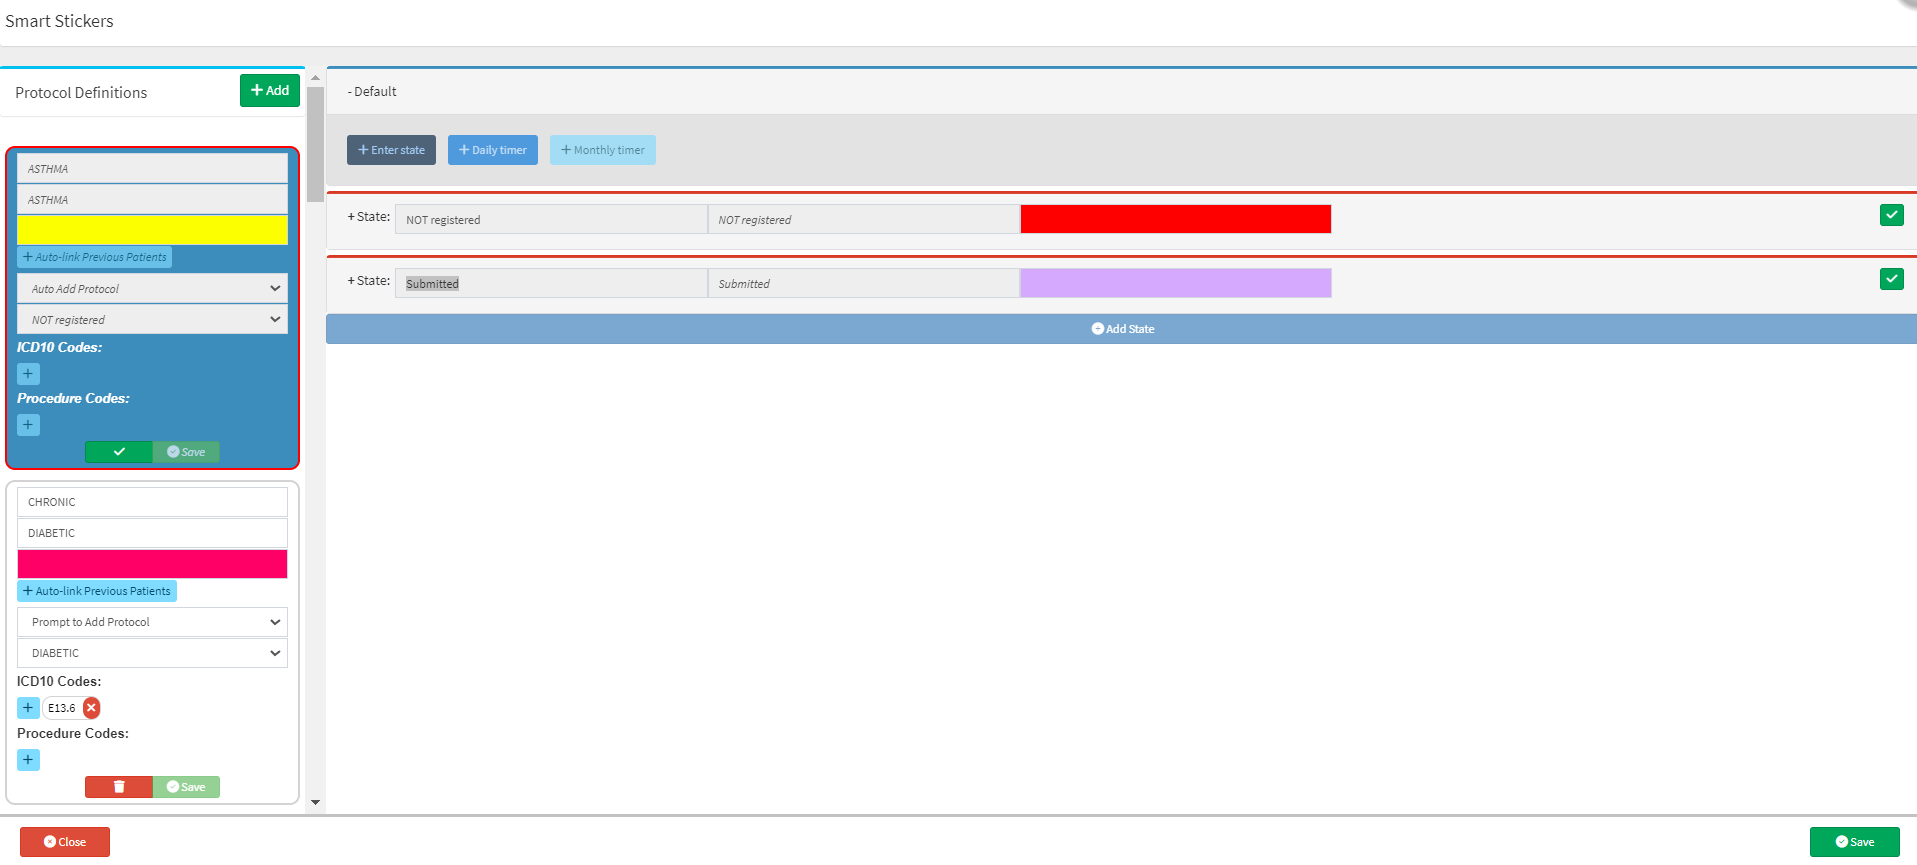
Task: Add a Monthly timer trigger
Action: pos(603,150)
